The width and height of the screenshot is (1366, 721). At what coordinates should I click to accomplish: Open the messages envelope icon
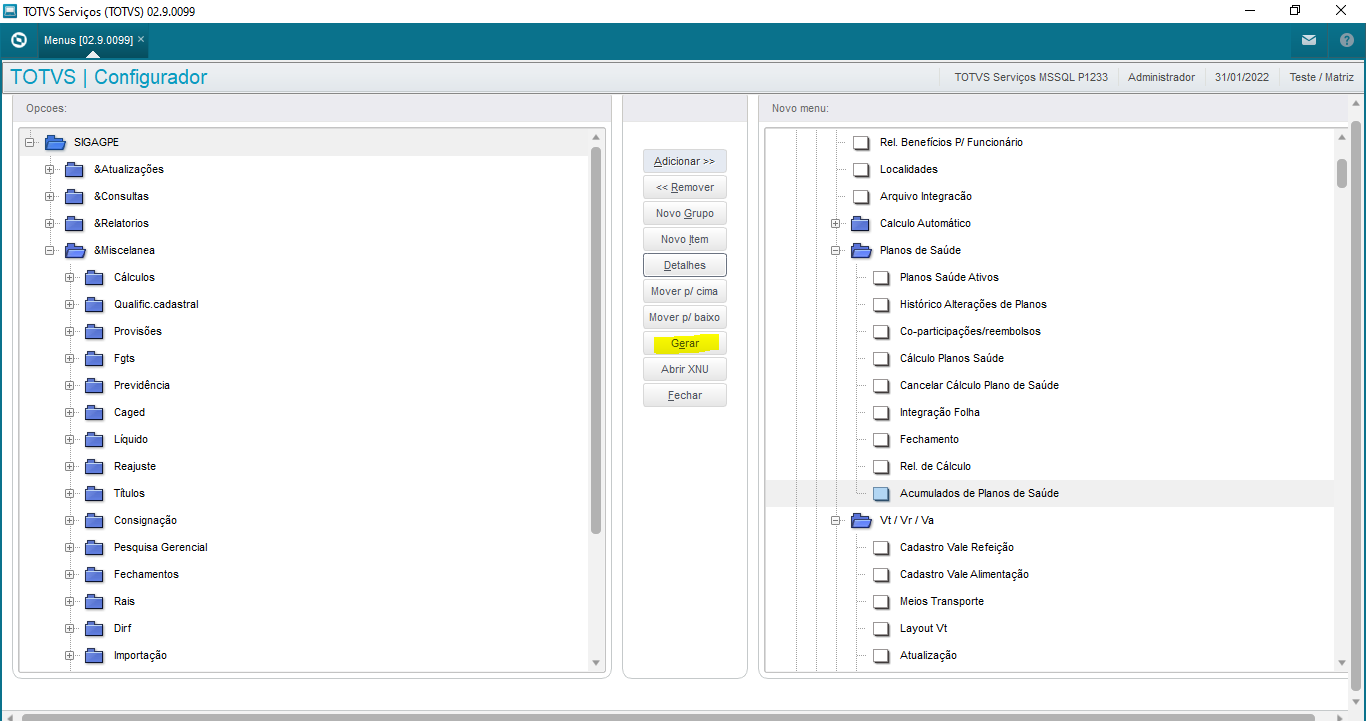pyautogui.click(x=1309, y=40)
